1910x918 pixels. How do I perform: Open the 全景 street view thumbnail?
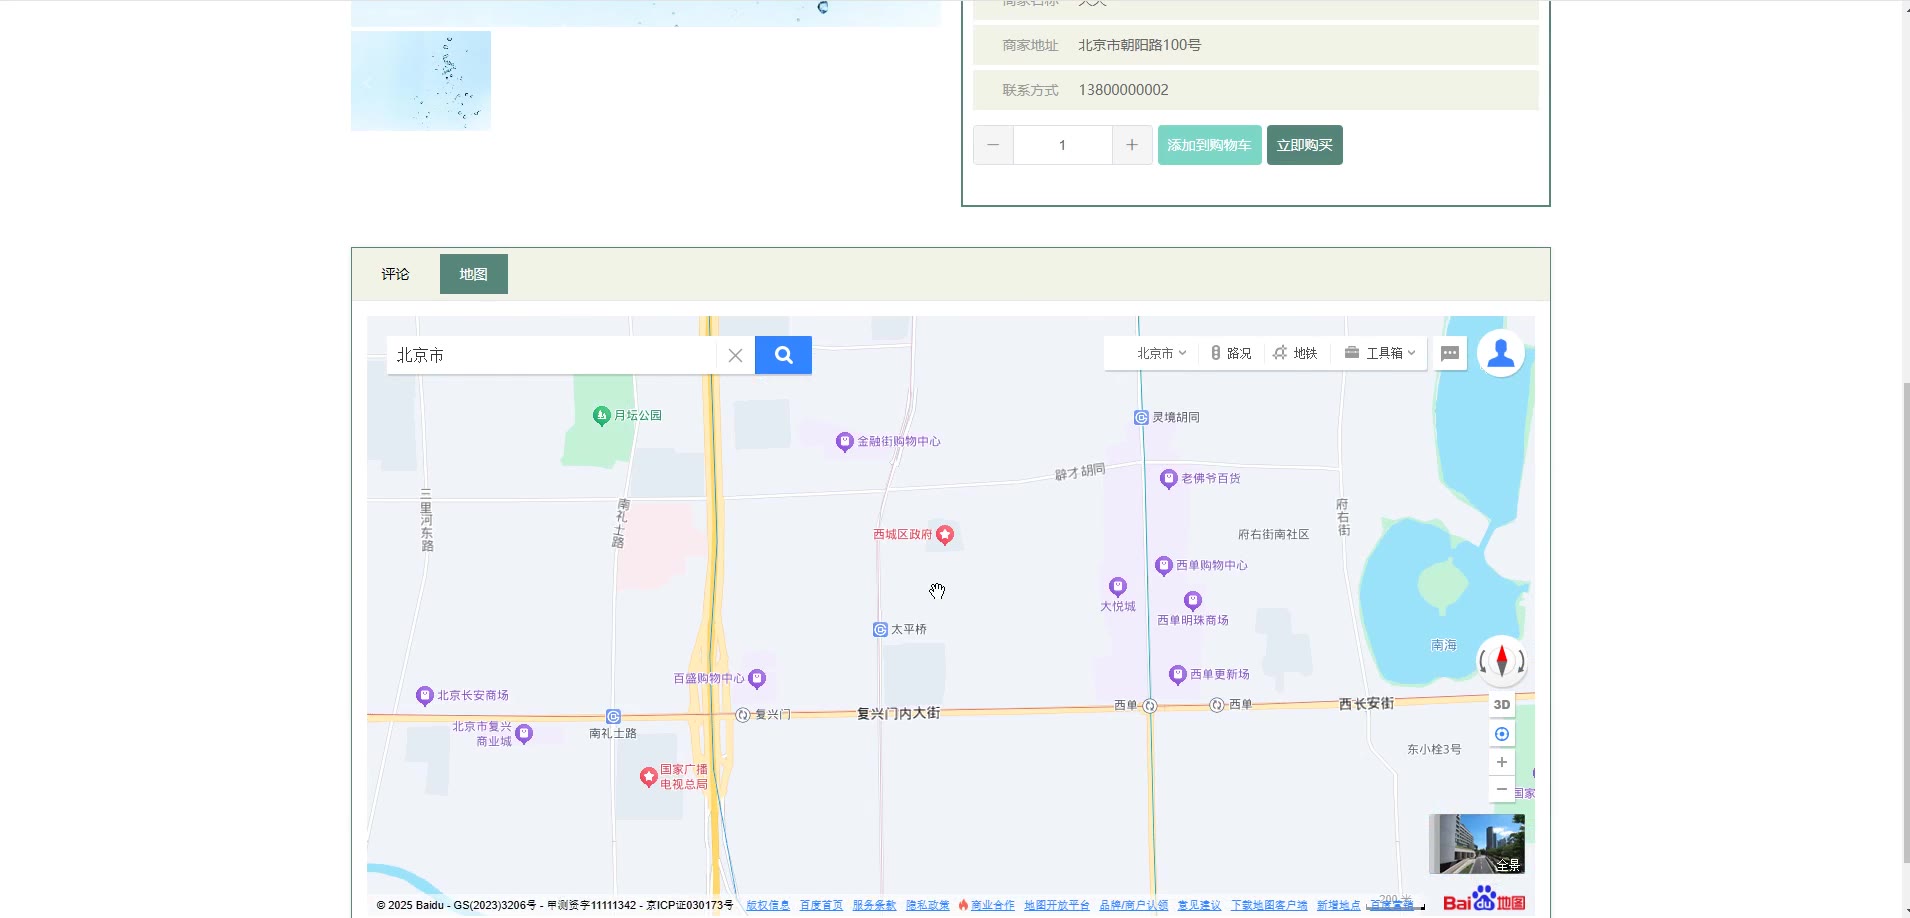(x=1477, y=844)
